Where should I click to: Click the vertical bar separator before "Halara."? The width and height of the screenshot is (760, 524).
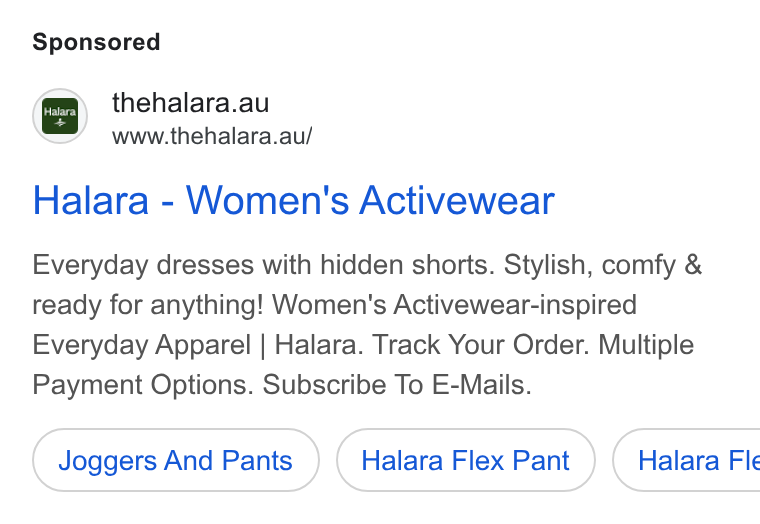point(263,346)
